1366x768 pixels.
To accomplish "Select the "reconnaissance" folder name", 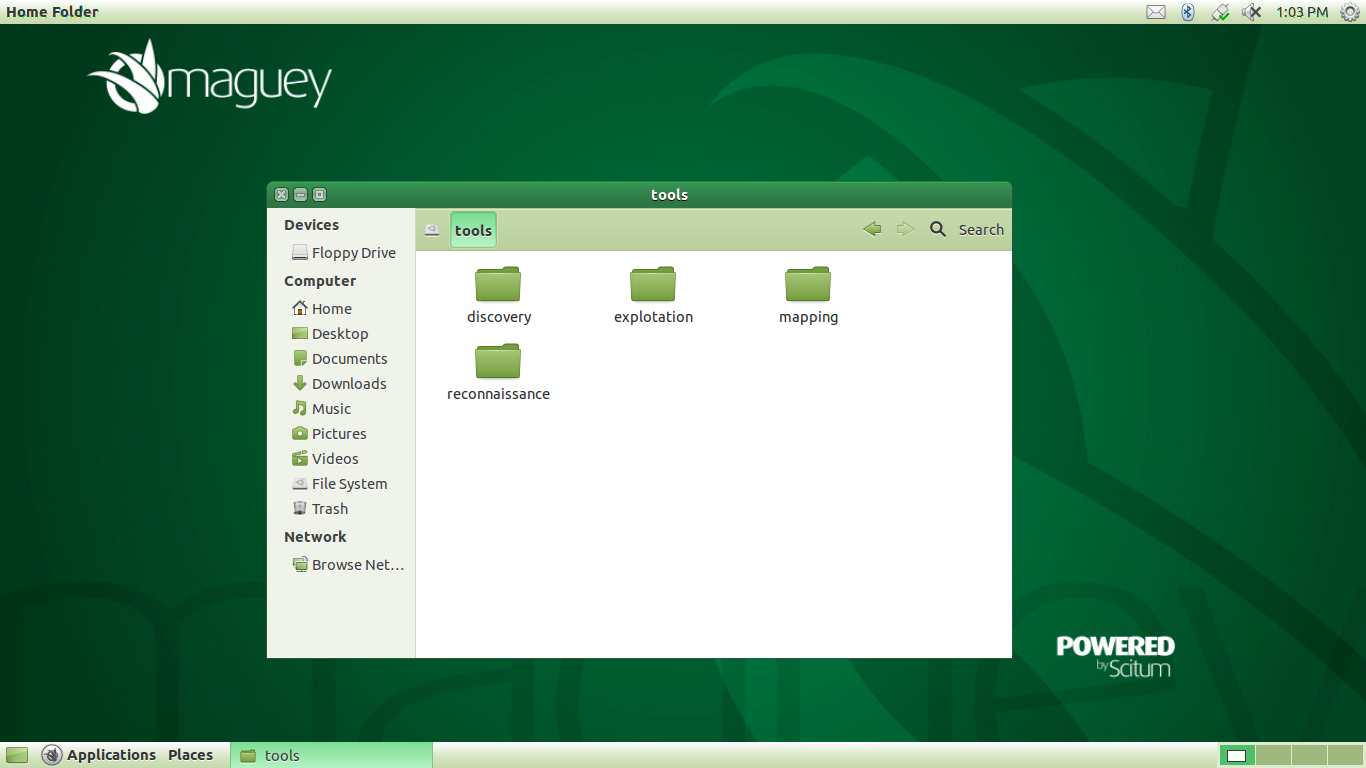I will 498,394.
